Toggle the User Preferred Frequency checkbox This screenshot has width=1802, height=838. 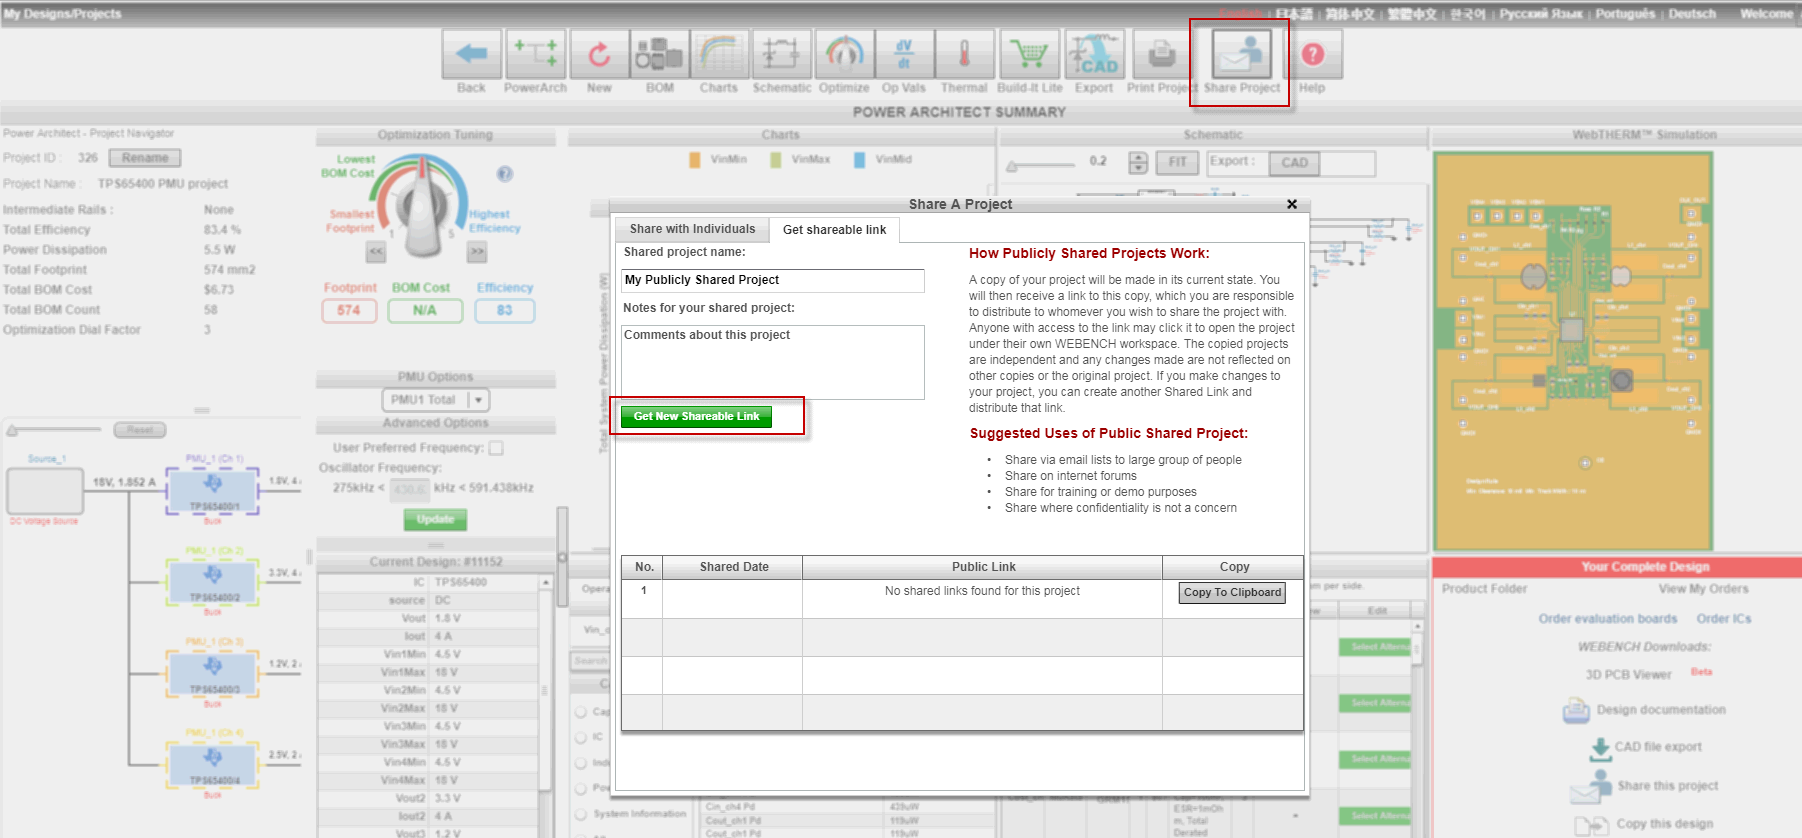(496, 448)
